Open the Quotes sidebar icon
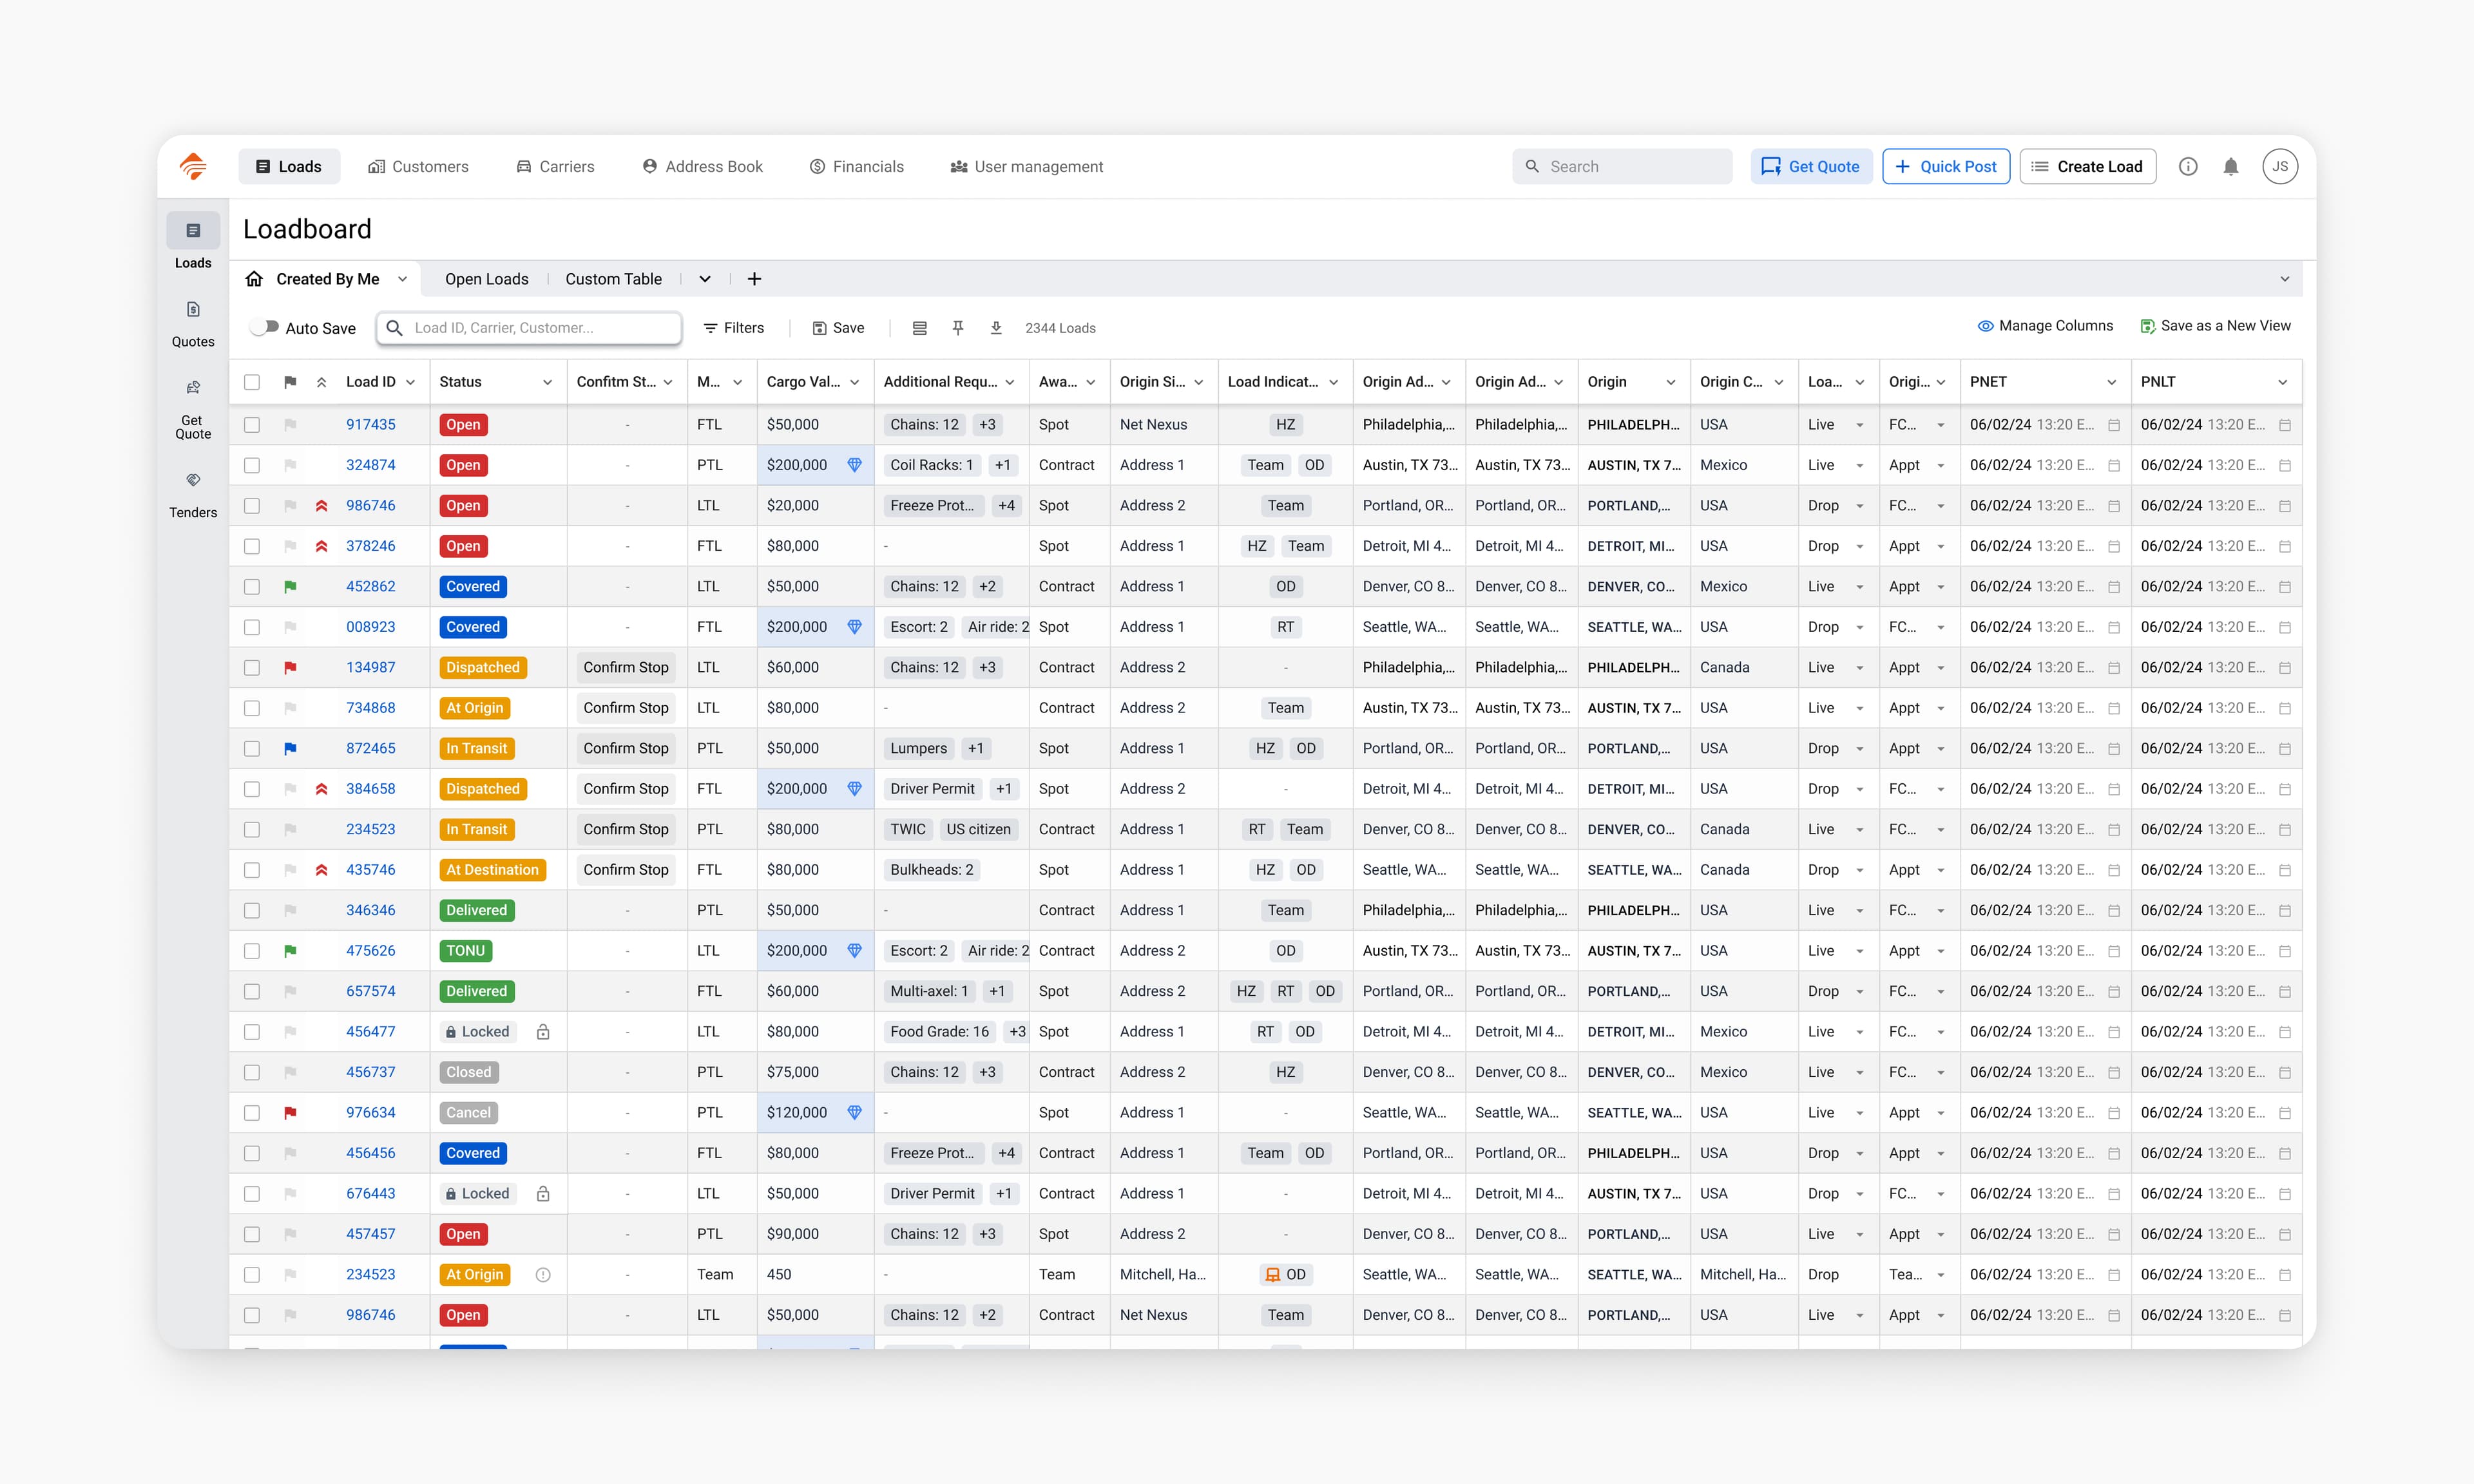The height and width of the screenshot is (1484, 2474). click(193, 310)
